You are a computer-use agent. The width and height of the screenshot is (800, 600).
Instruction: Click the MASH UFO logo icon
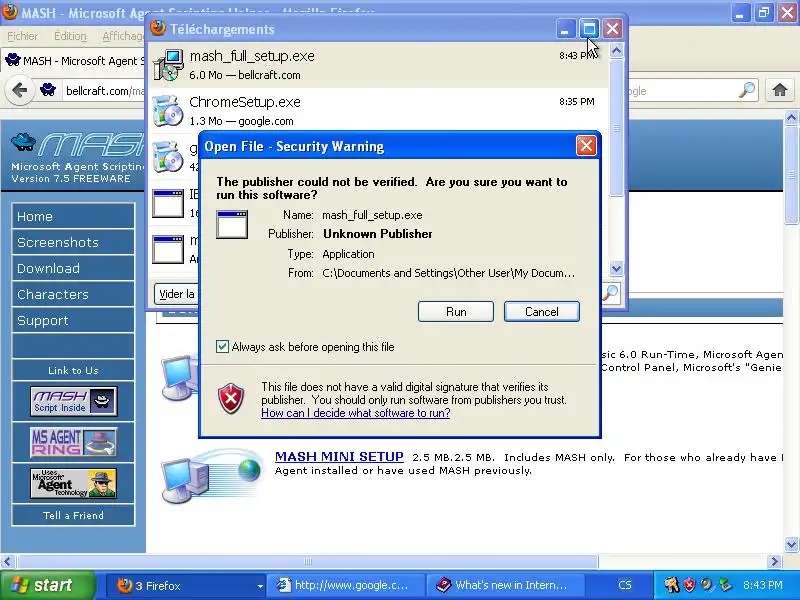pyautogui.click(x=23, y=141)
